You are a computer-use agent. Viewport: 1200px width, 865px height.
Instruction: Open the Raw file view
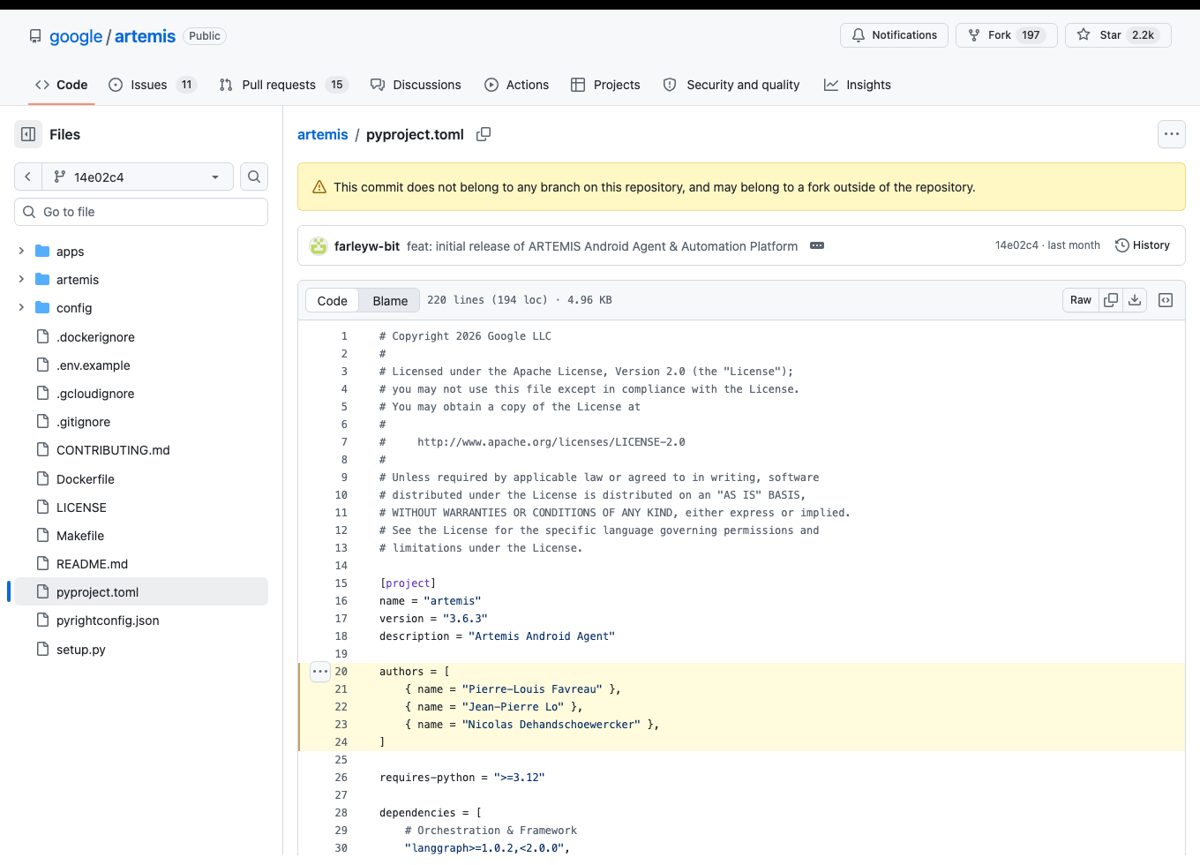coord(1080,300)
